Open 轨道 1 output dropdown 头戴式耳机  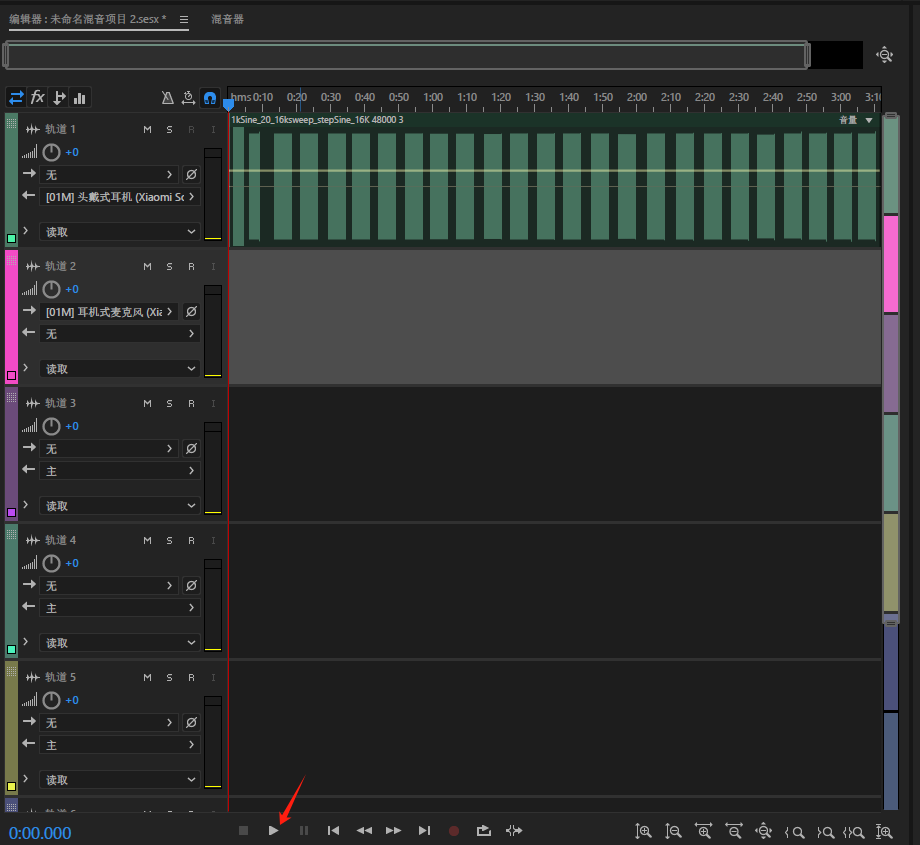click(120, 197)
